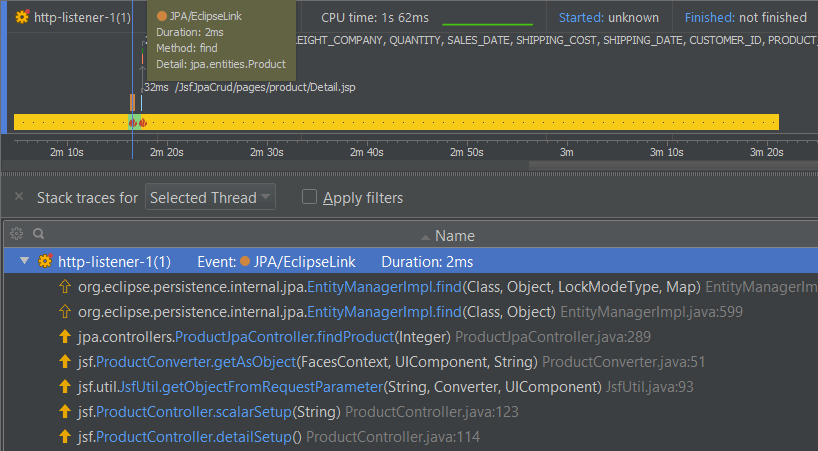
Task: Open the search magnifier in the stack trace table
Action: pos(39,234)
